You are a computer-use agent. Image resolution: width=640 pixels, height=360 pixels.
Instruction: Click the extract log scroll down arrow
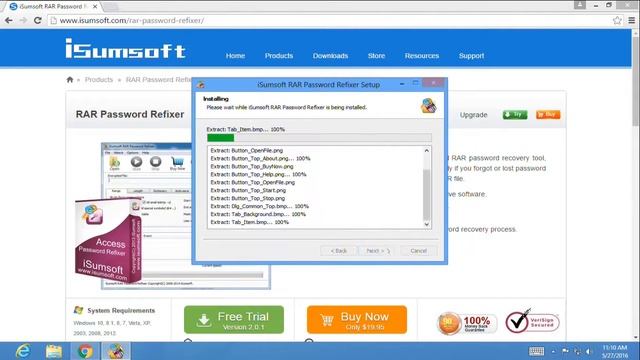(427, 224)
